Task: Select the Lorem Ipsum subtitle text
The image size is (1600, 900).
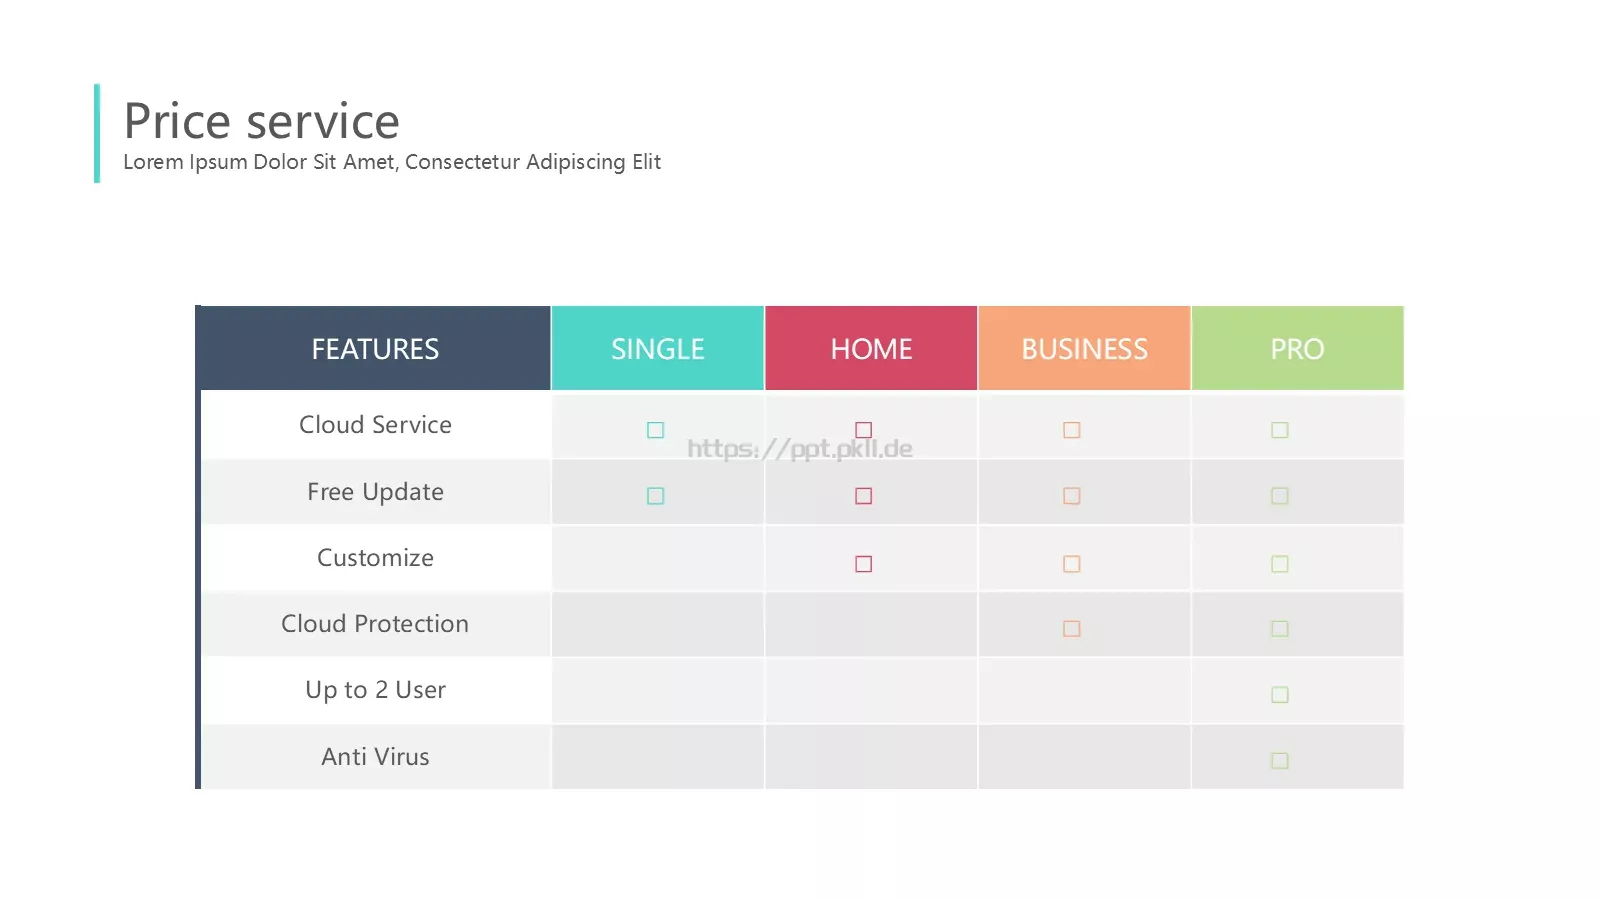Action: click(392, 162)
